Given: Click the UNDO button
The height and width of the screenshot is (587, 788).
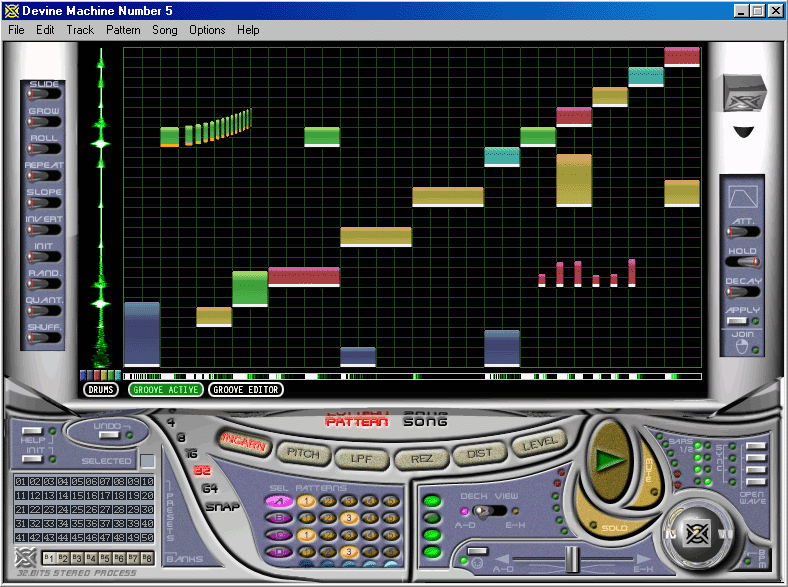Looking at the screenshot, I should (x=110, y=435).
